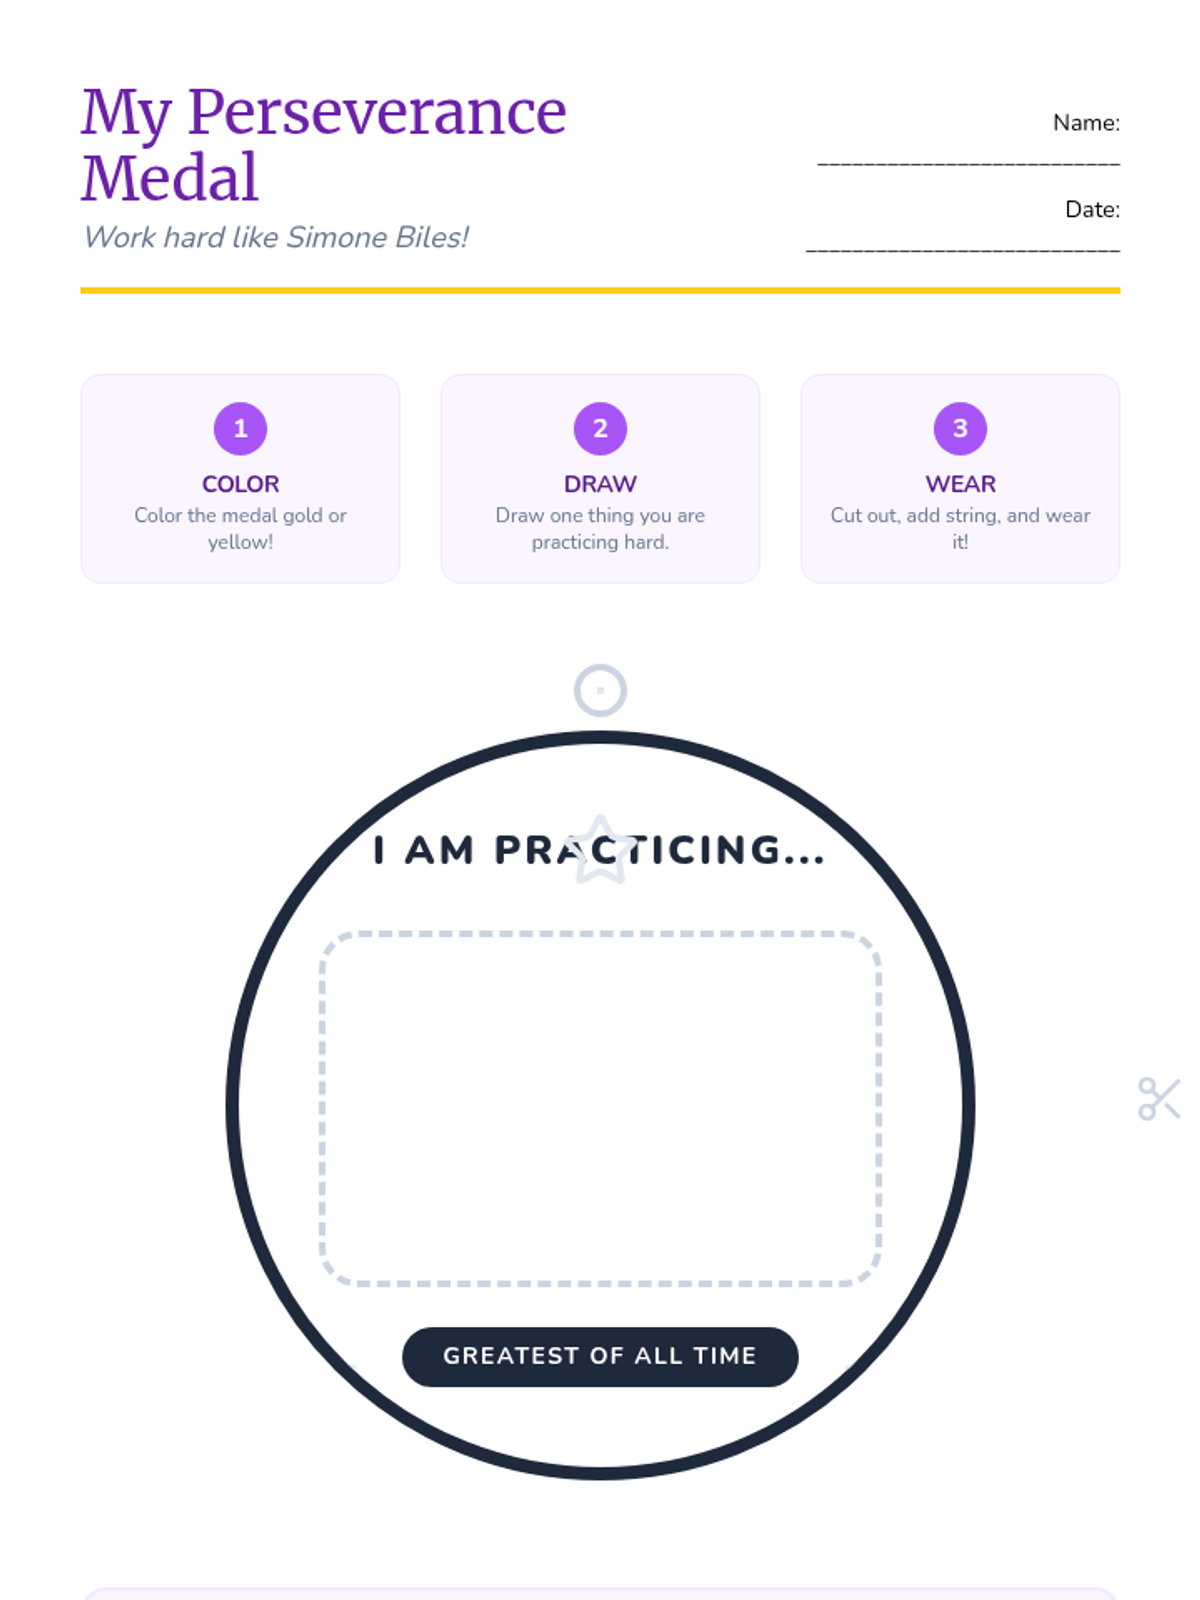This screenshot has height=1600, width=1200.
Task: Click the string-hole ring atop the medal
Action: coord(600,690)
